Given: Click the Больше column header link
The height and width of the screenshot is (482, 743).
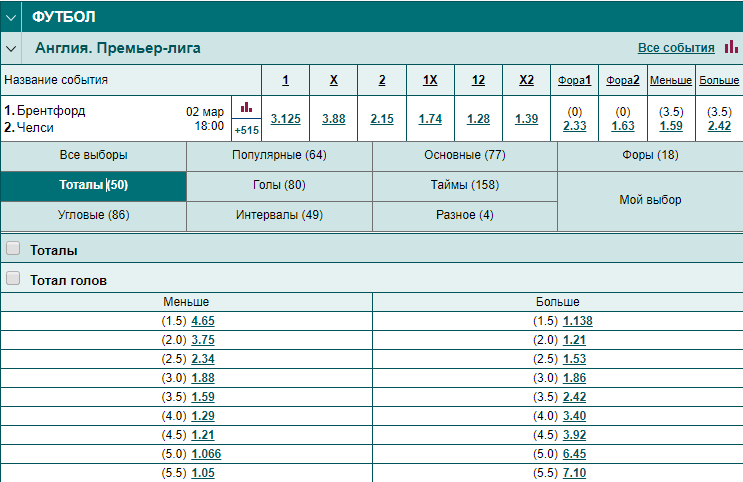Looking at the screenshot, I should tap(719, 81).
